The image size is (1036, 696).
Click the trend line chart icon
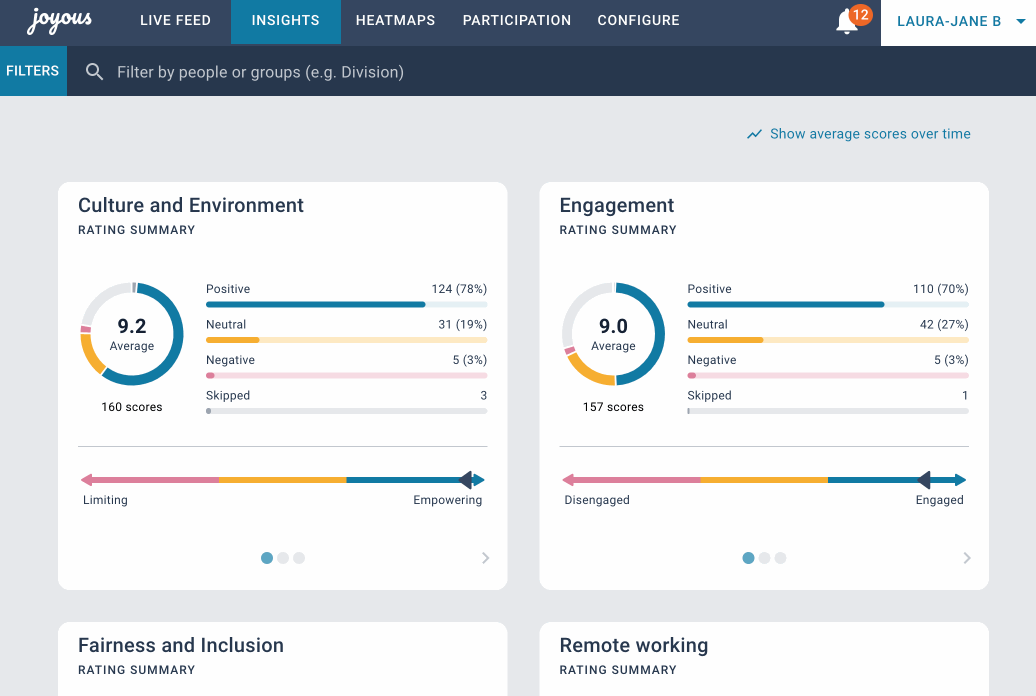(754, 134)
